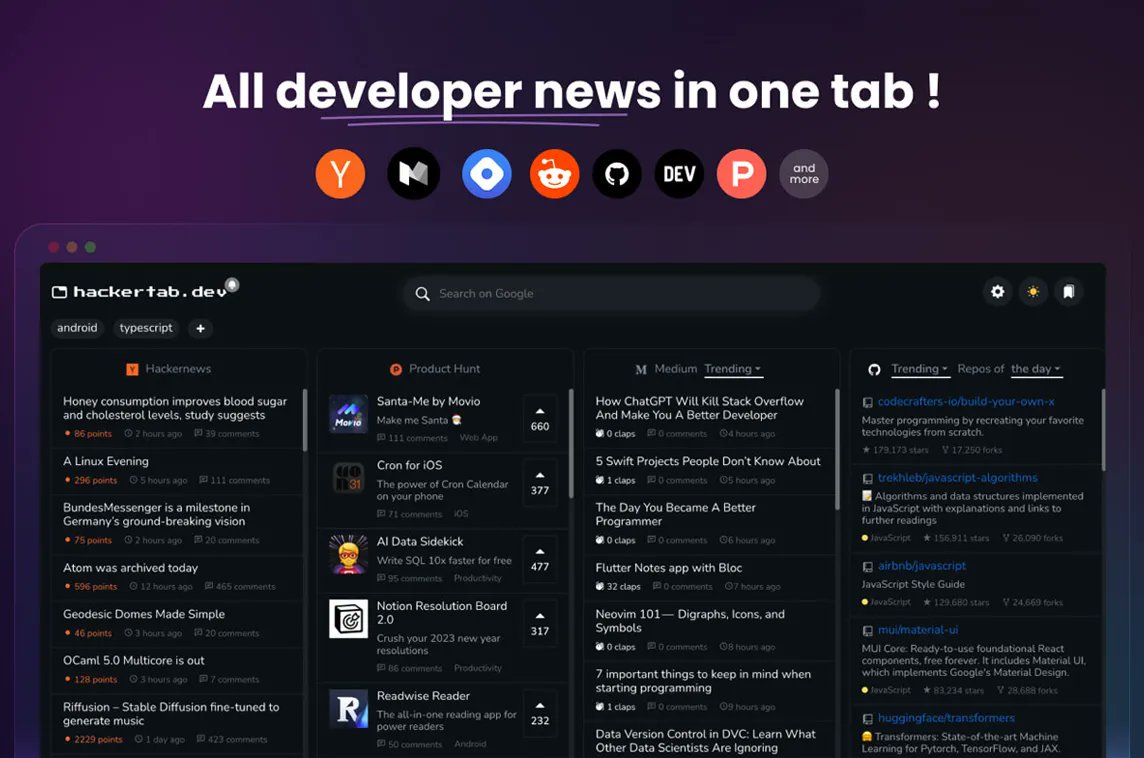Click the Search on Google field

612,293
